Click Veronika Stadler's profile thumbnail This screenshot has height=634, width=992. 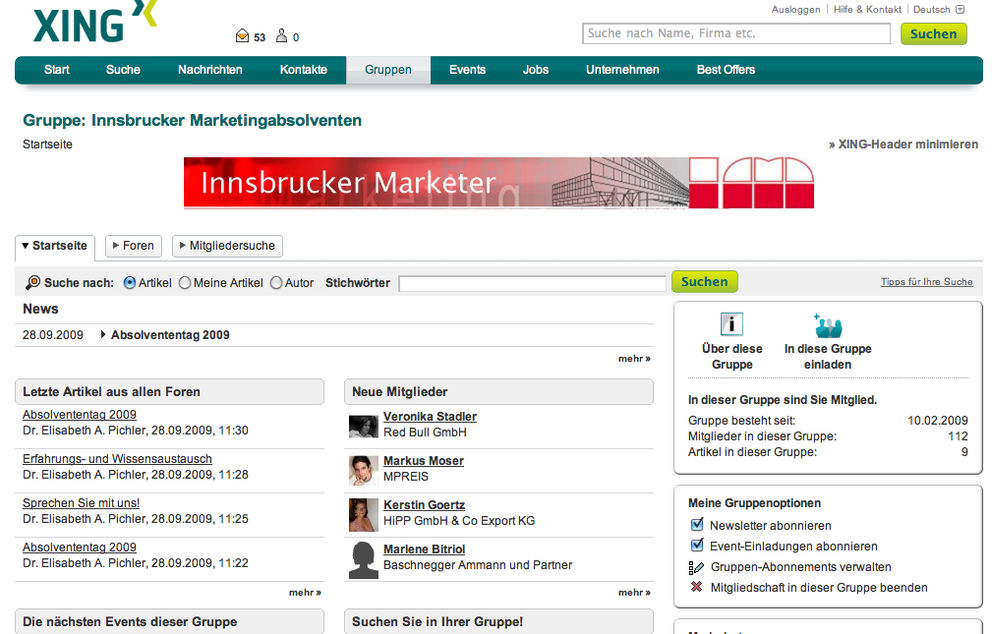pos(363,425)
